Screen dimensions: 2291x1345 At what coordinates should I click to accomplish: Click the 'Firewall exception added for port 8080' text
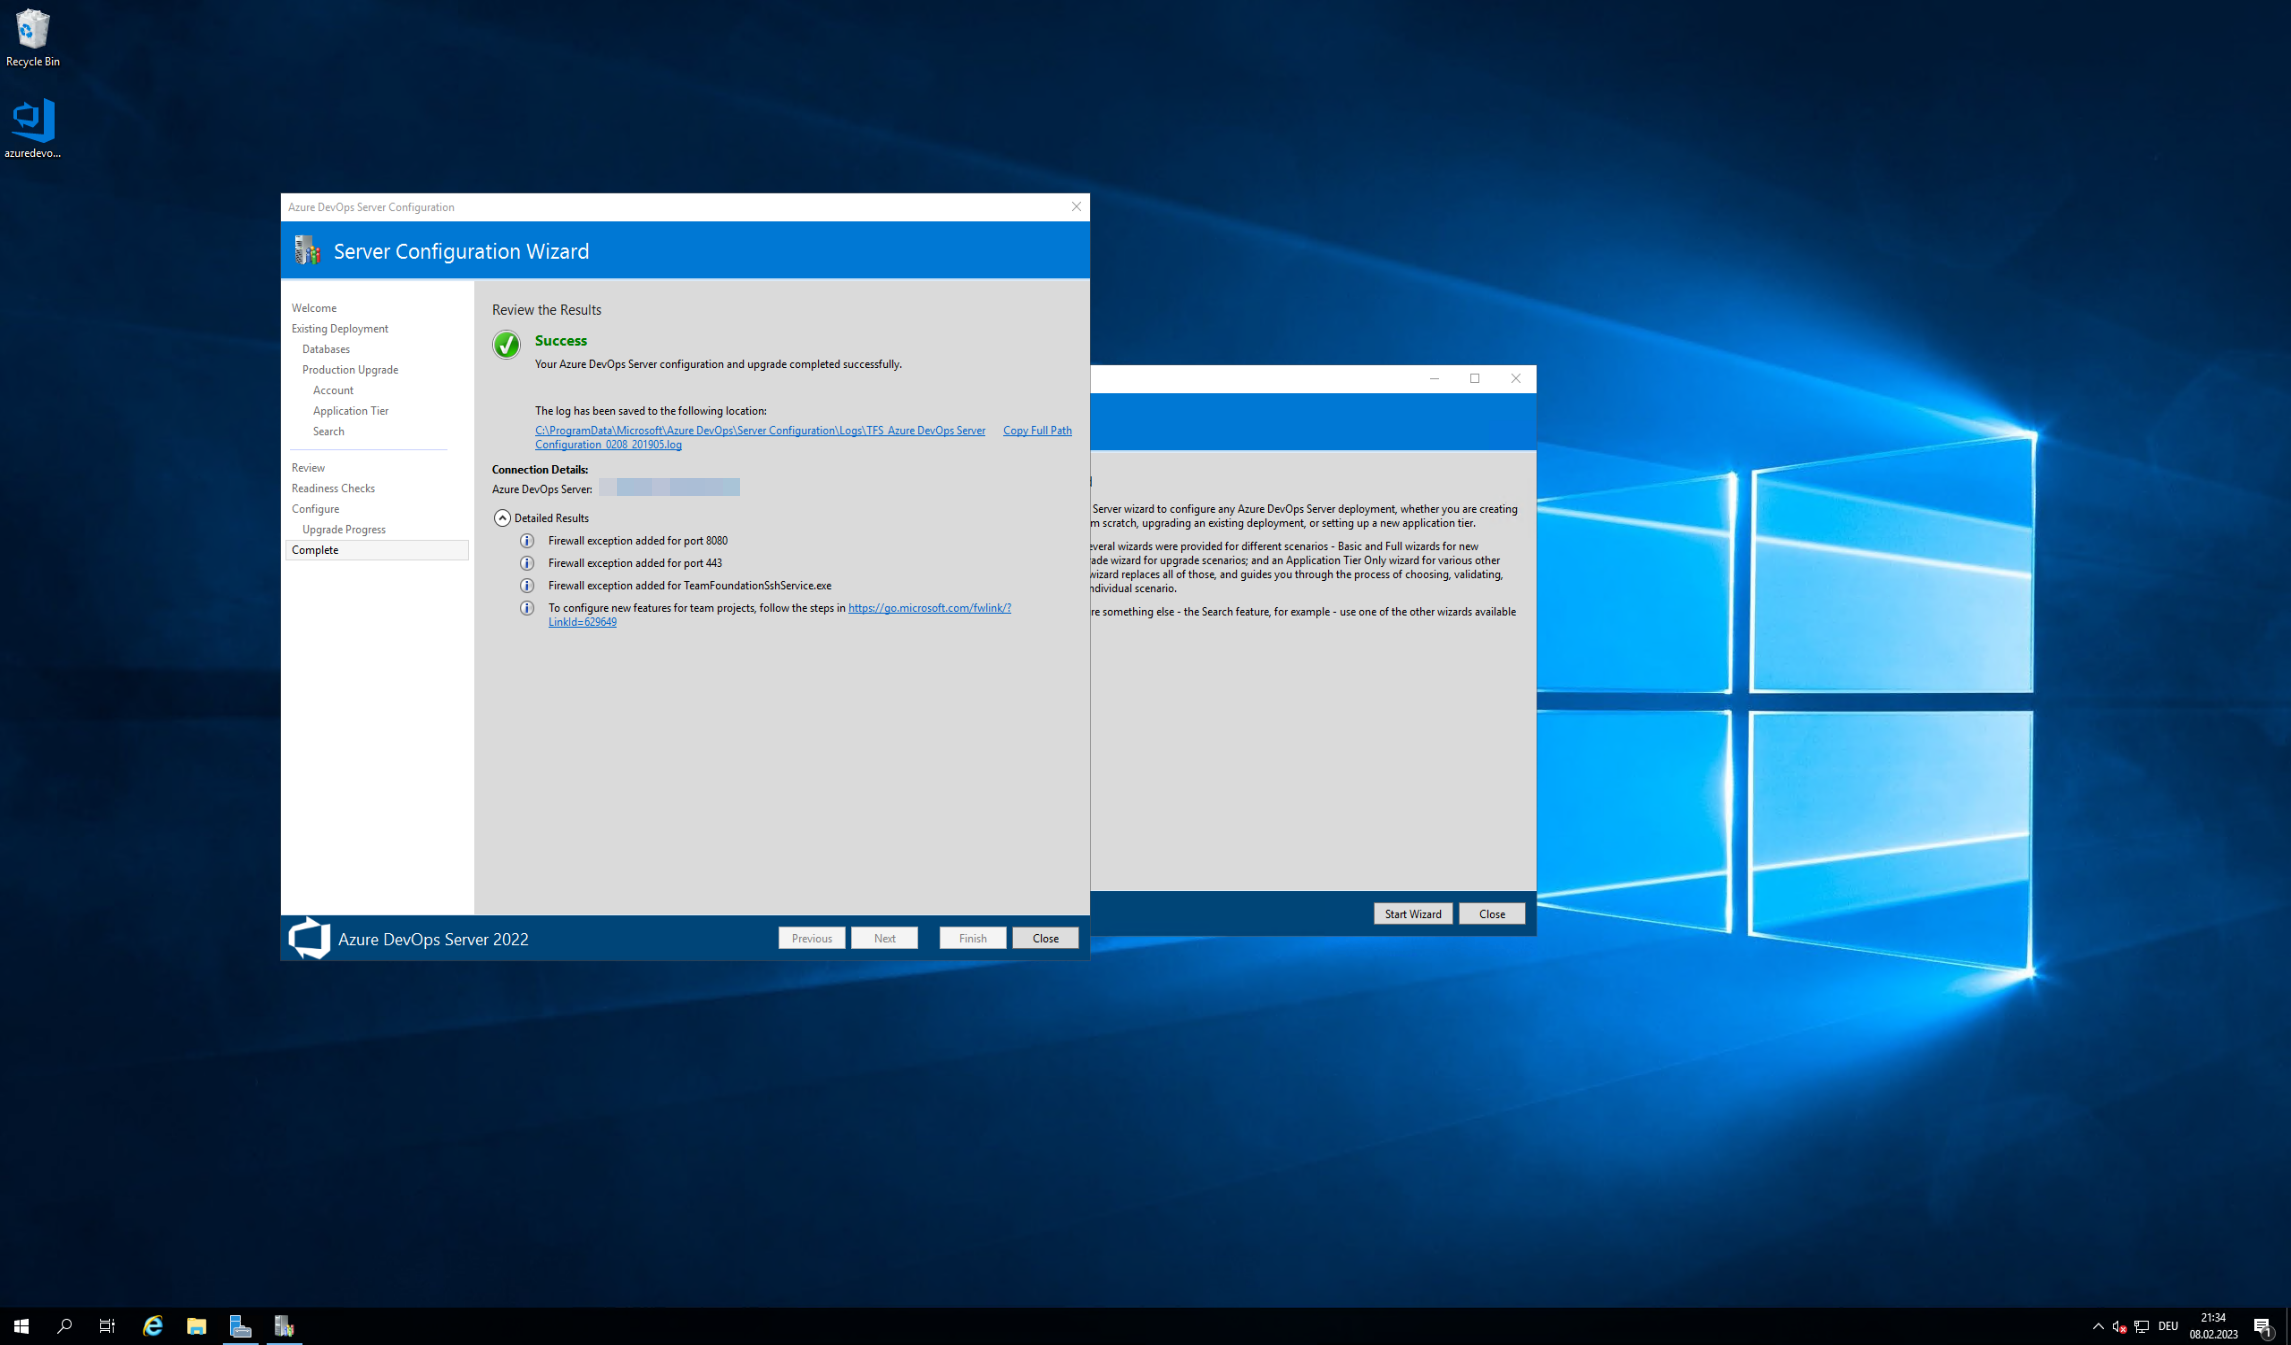[638, 541]
